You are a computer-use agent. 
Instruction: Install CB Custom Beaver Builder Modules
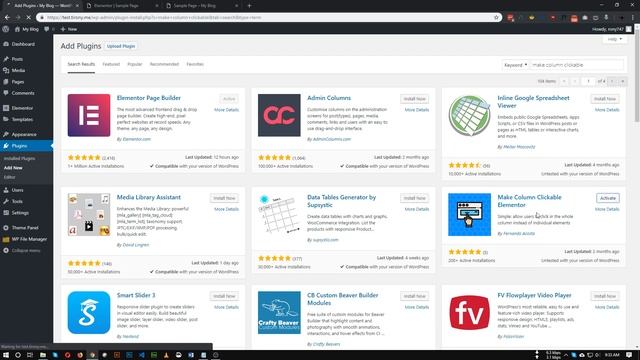tap(414, 296)
